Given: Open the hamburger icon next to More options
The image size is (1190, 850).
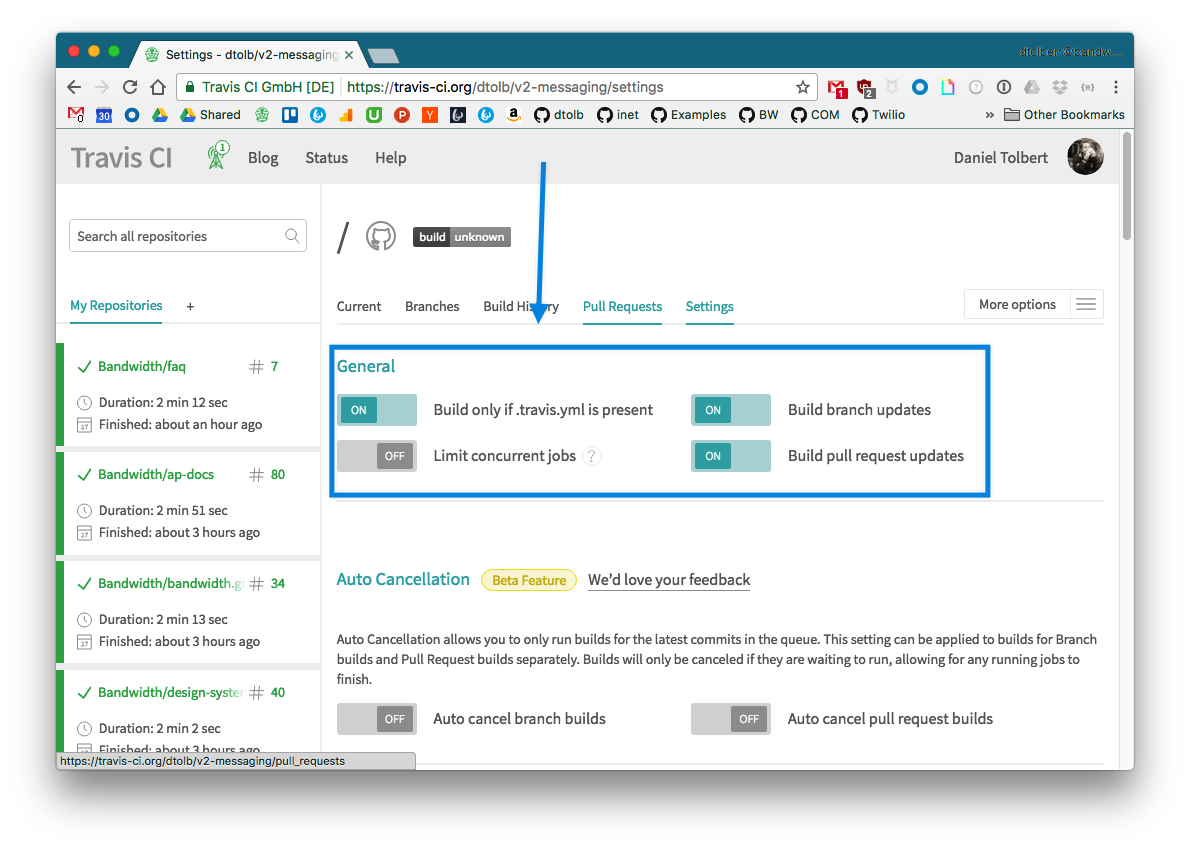Looking at the screenshot, I should [1086, 304].
